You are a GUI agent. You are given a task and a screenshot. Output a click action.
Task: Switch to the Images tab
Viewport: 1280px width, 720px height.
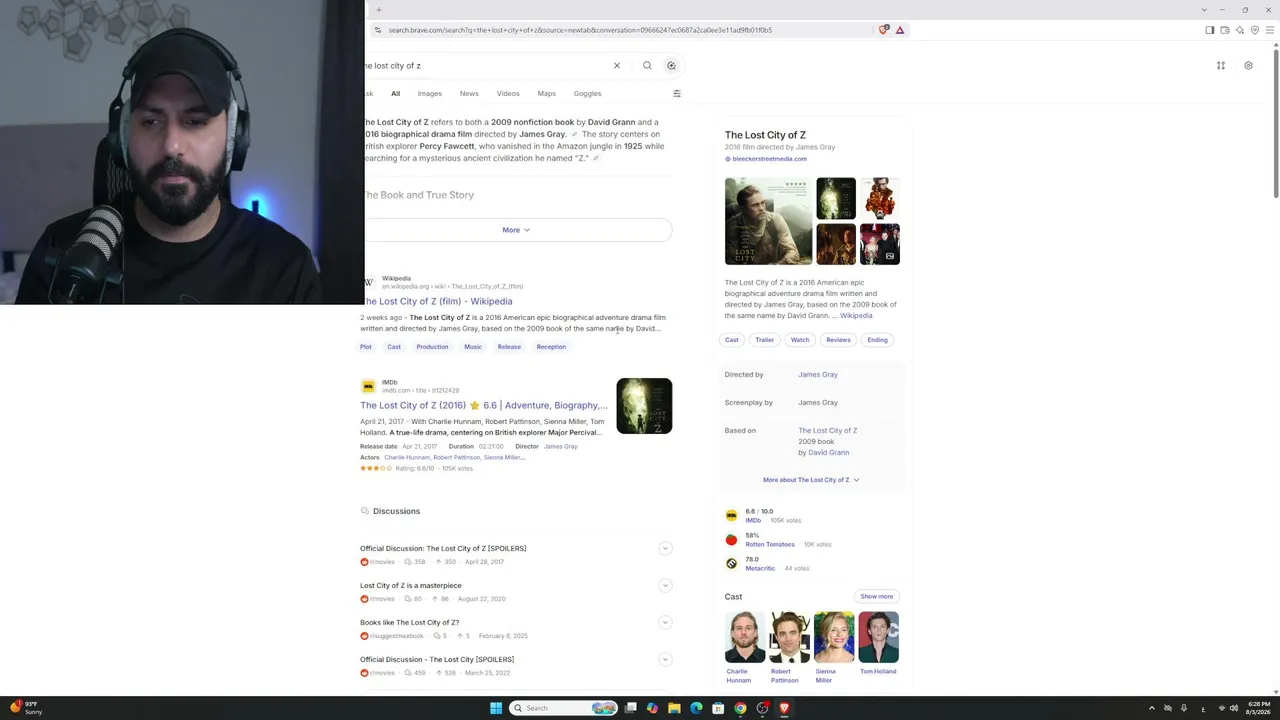[x=430, y=94]
